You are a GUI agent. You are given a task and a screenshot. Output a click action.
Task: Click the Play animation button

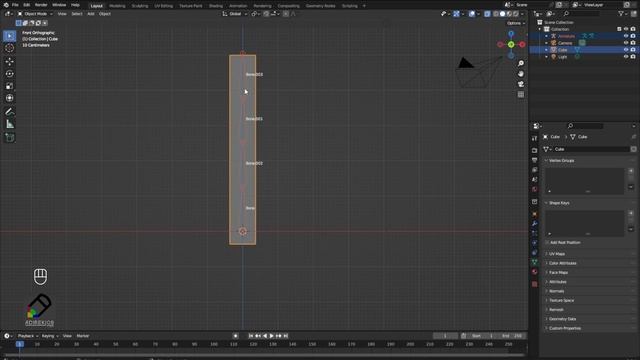(271, 336)
